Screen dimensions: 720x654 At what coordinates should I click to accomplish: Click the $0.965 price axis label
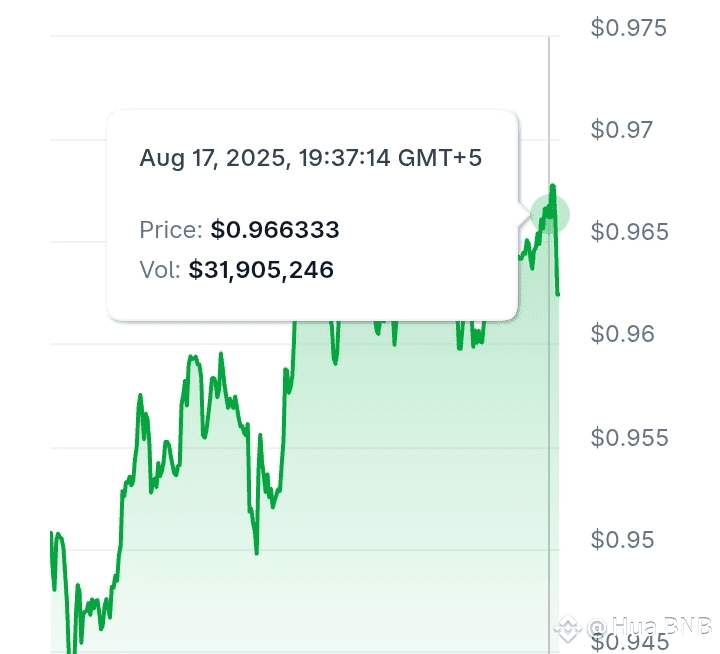pos(629,231)
